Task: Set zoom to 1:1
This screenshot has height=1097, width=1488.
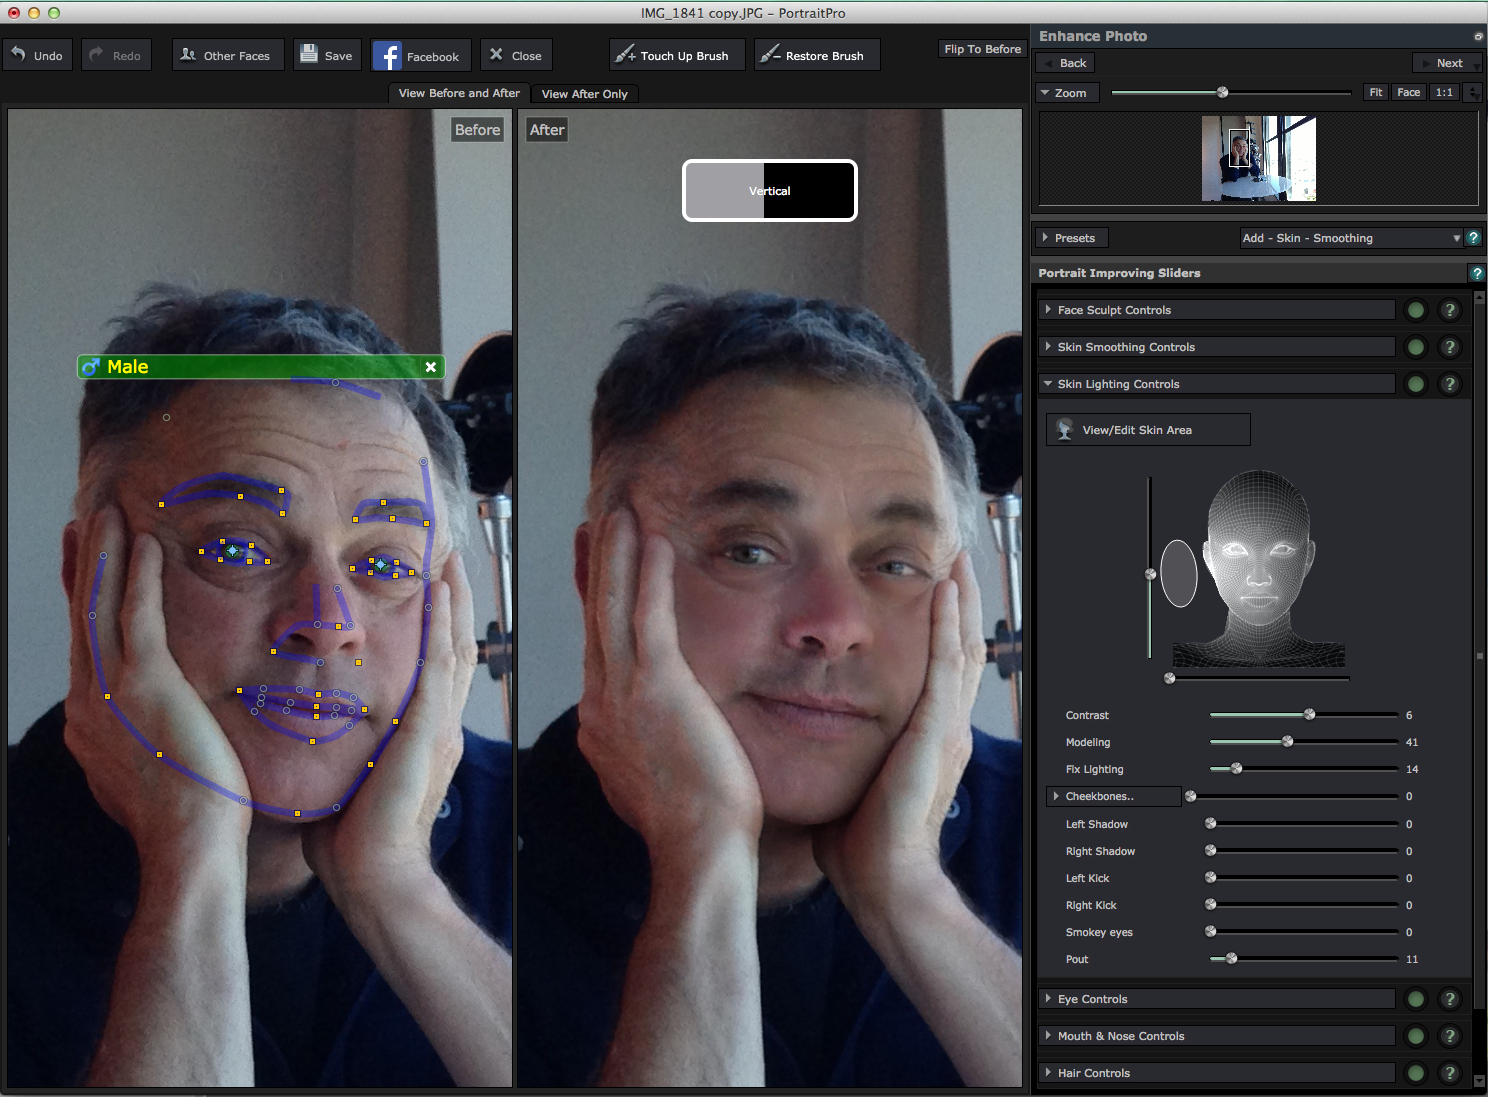Action: pos(1444,92)
